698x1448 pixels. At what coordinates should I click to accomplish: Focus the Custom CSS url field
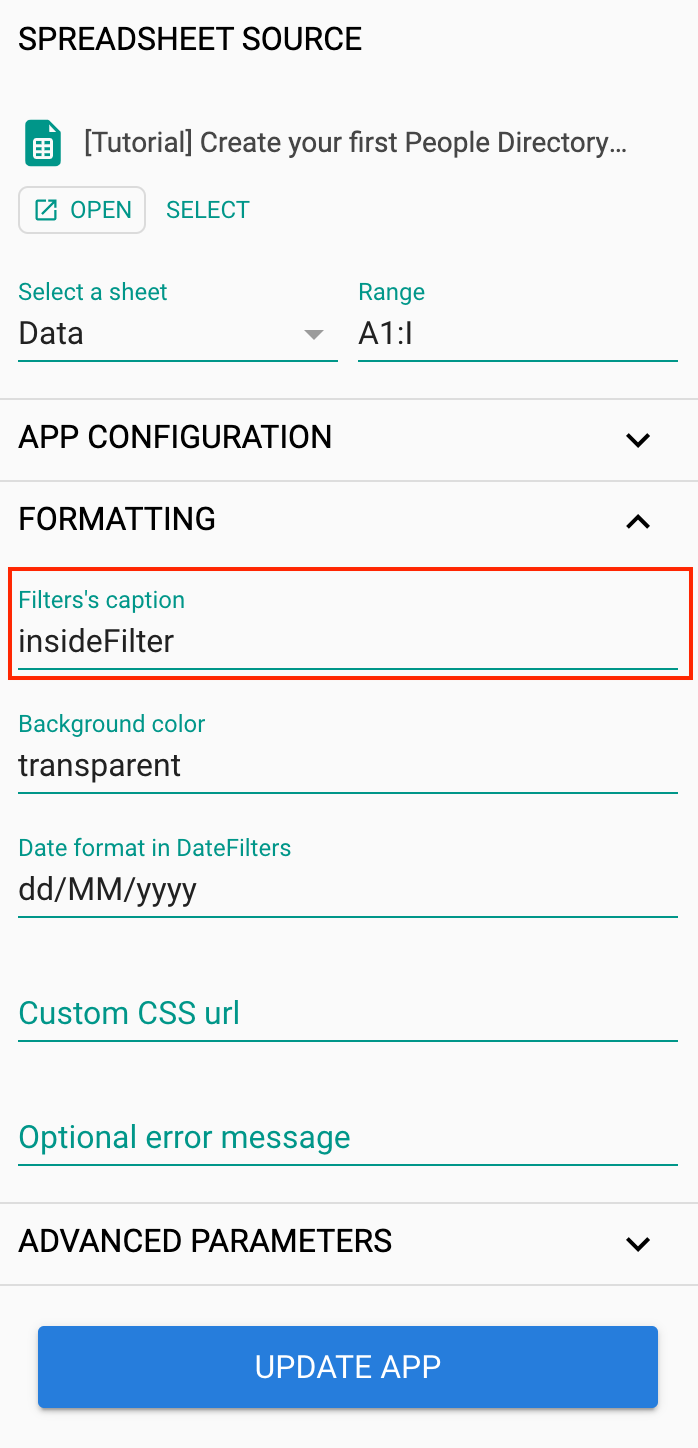point(348,1014)
